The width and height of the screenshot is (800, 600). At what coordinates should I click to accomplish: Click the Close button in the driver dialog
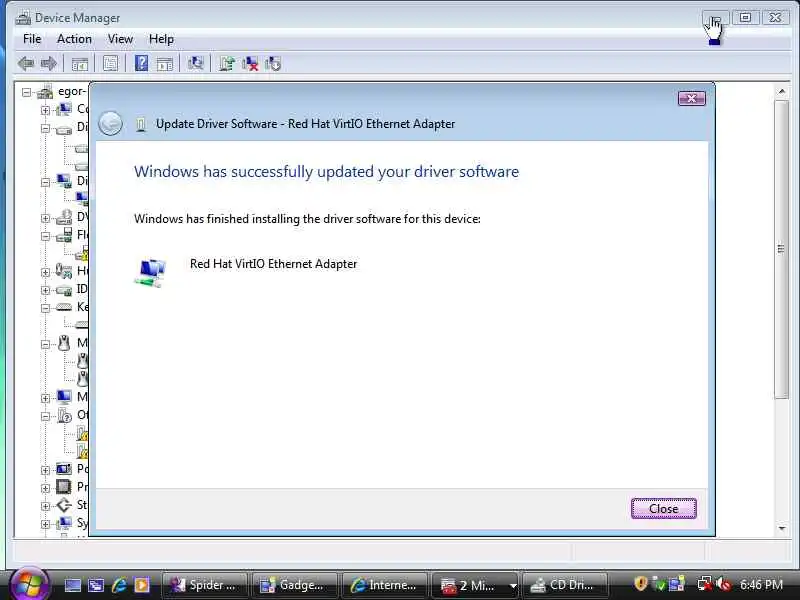[663, 508]
